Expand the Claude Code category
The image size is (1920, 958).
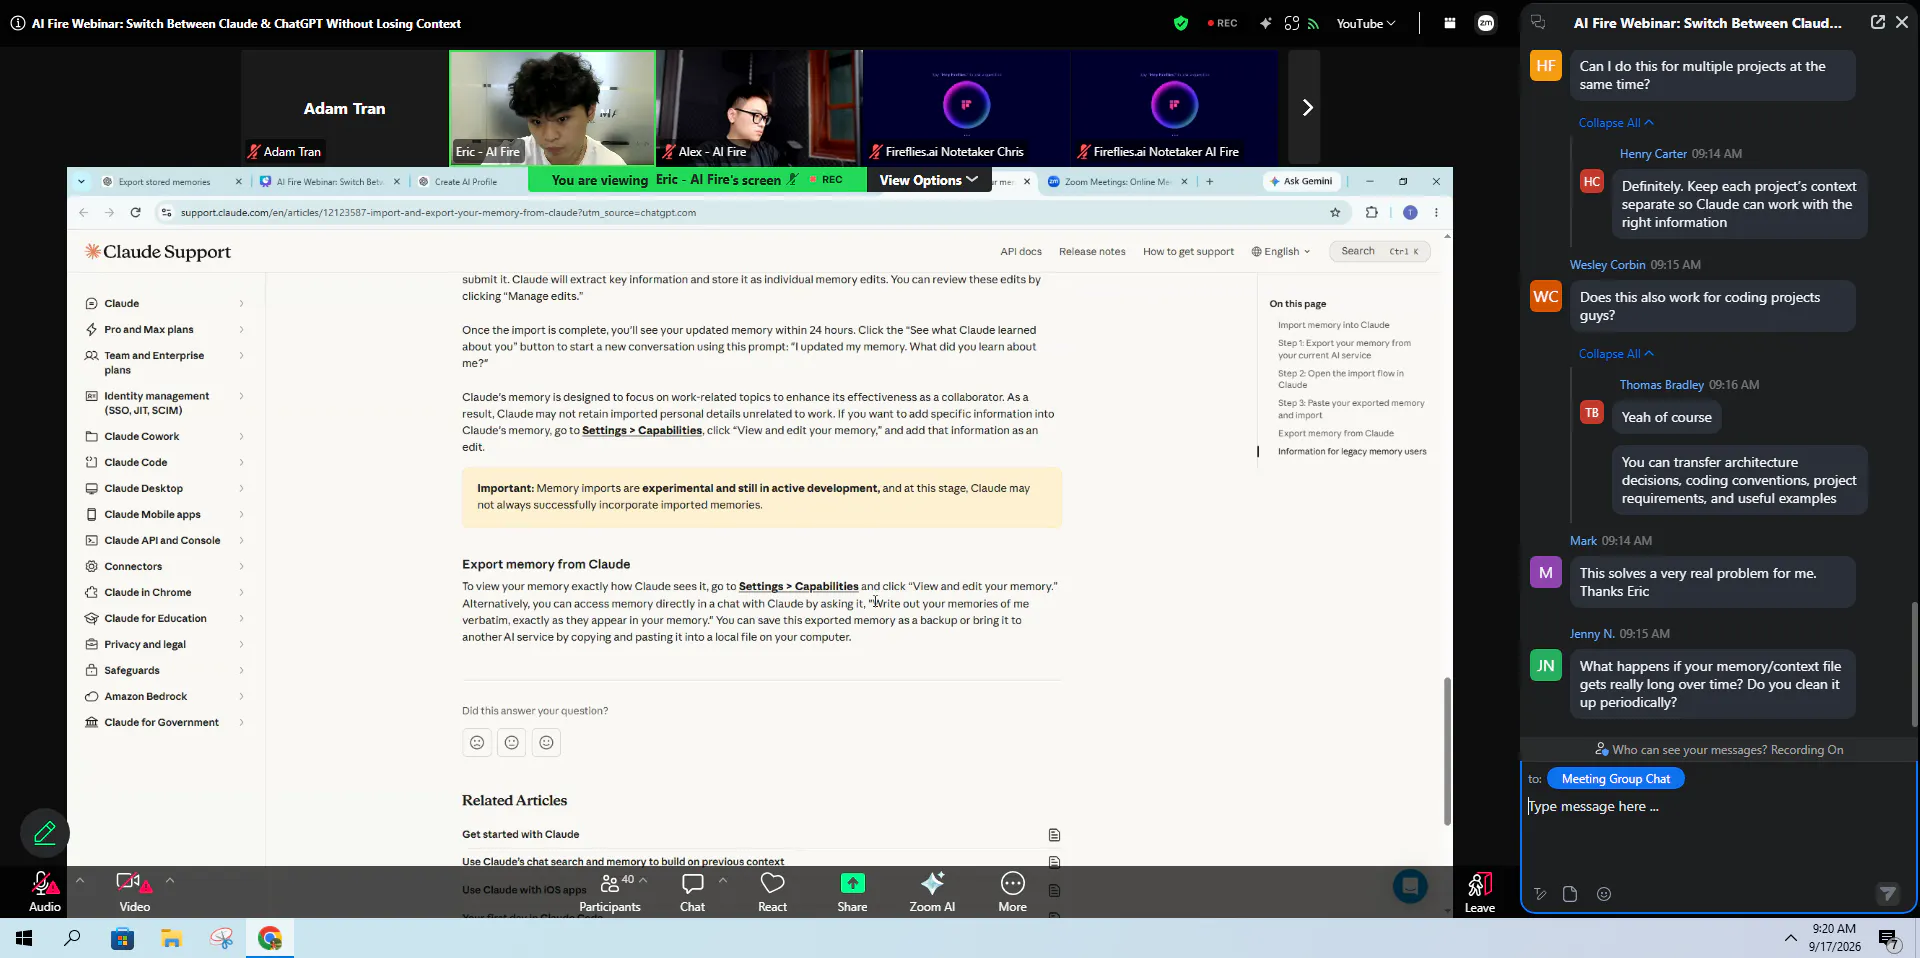(165, 462)
